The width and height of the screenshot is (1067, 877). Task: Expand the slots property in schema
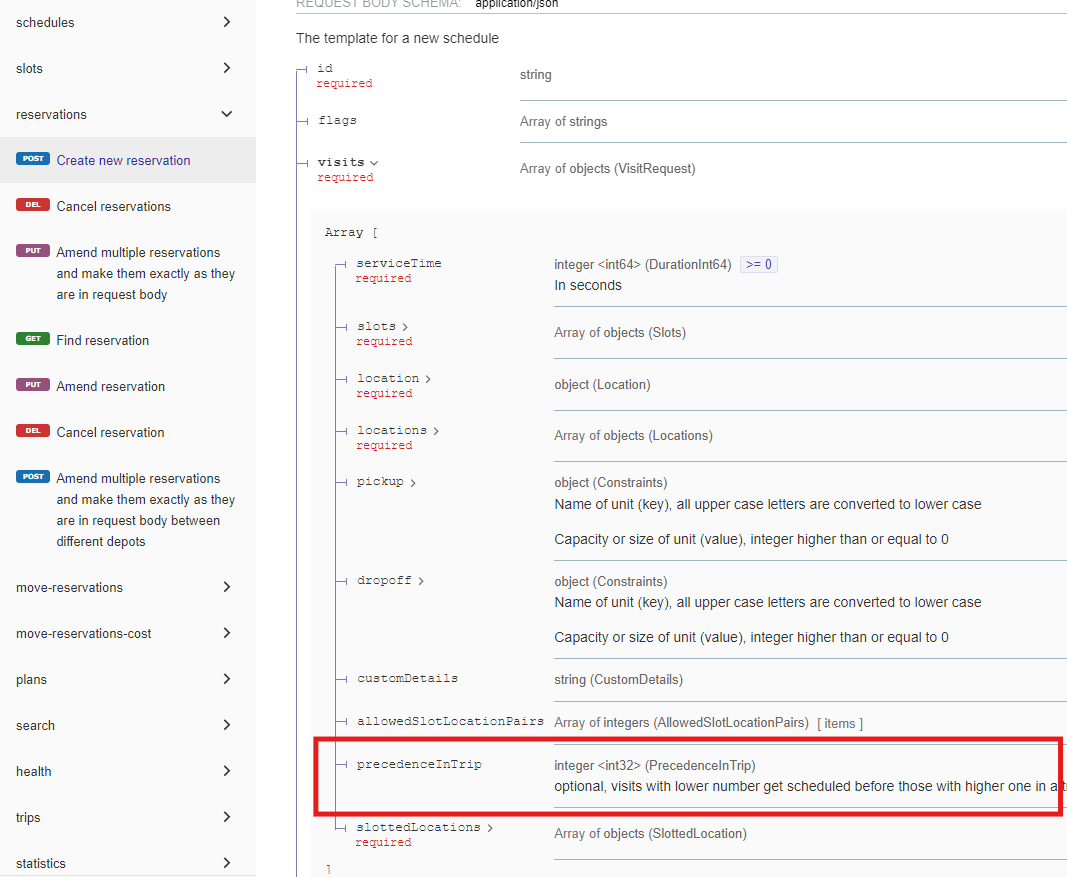pyautogui.click(x=382, y=326)
